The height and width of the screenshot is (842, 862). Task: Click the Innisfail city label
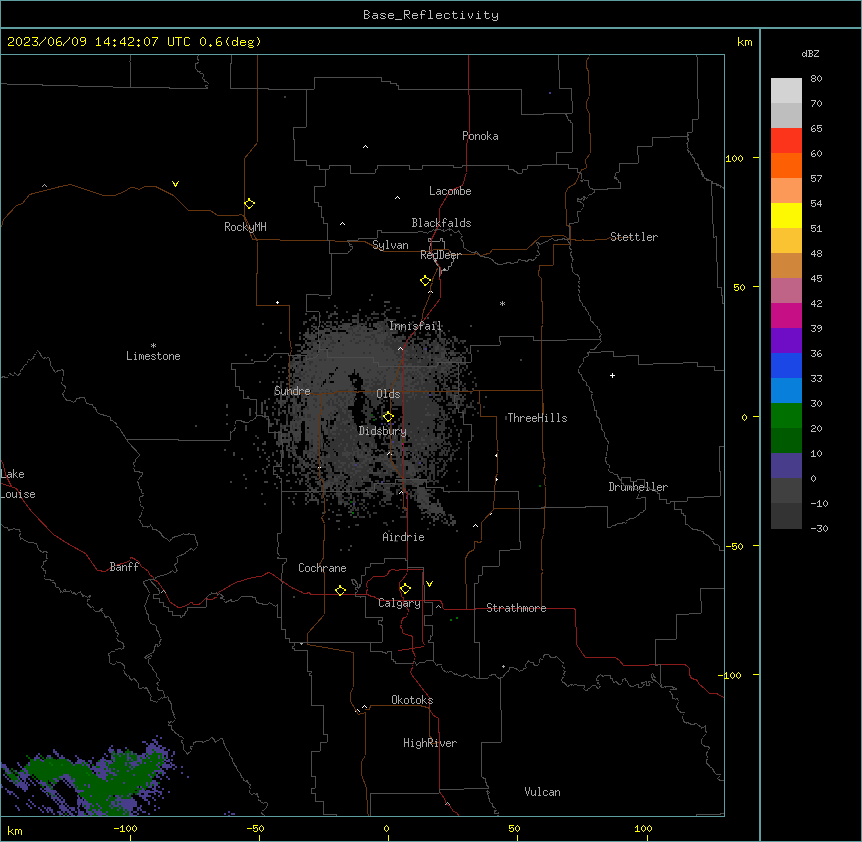pyautogui.click(x=416, y=326)
